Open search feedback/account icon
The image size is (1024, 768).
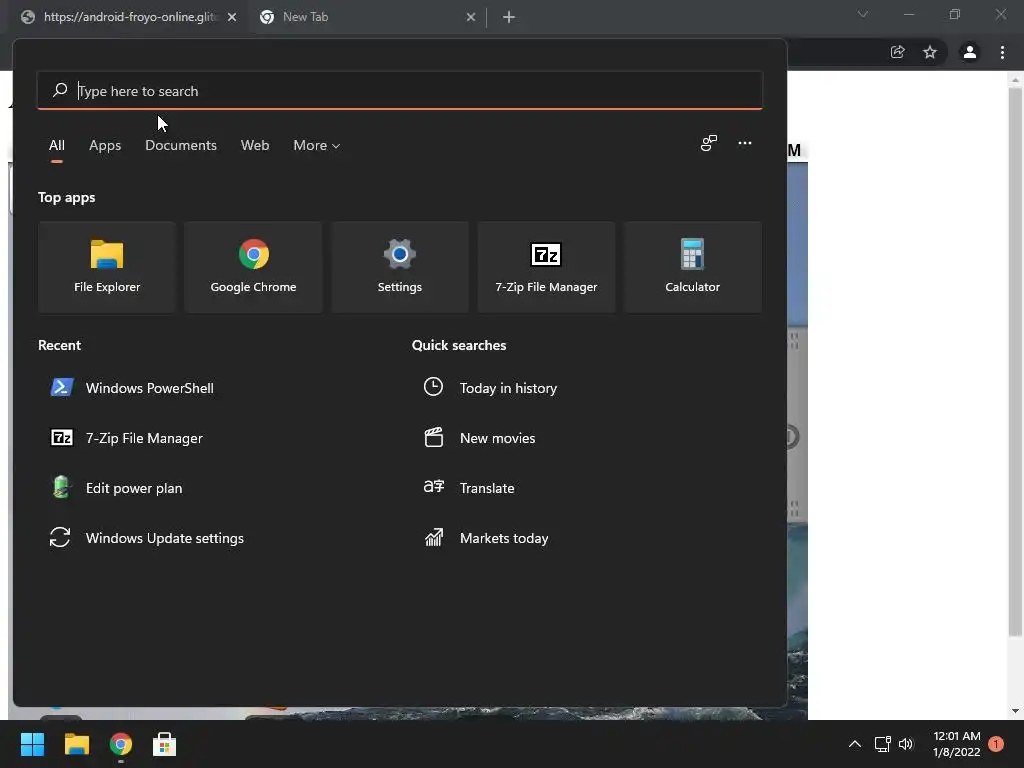pos(709,143)
